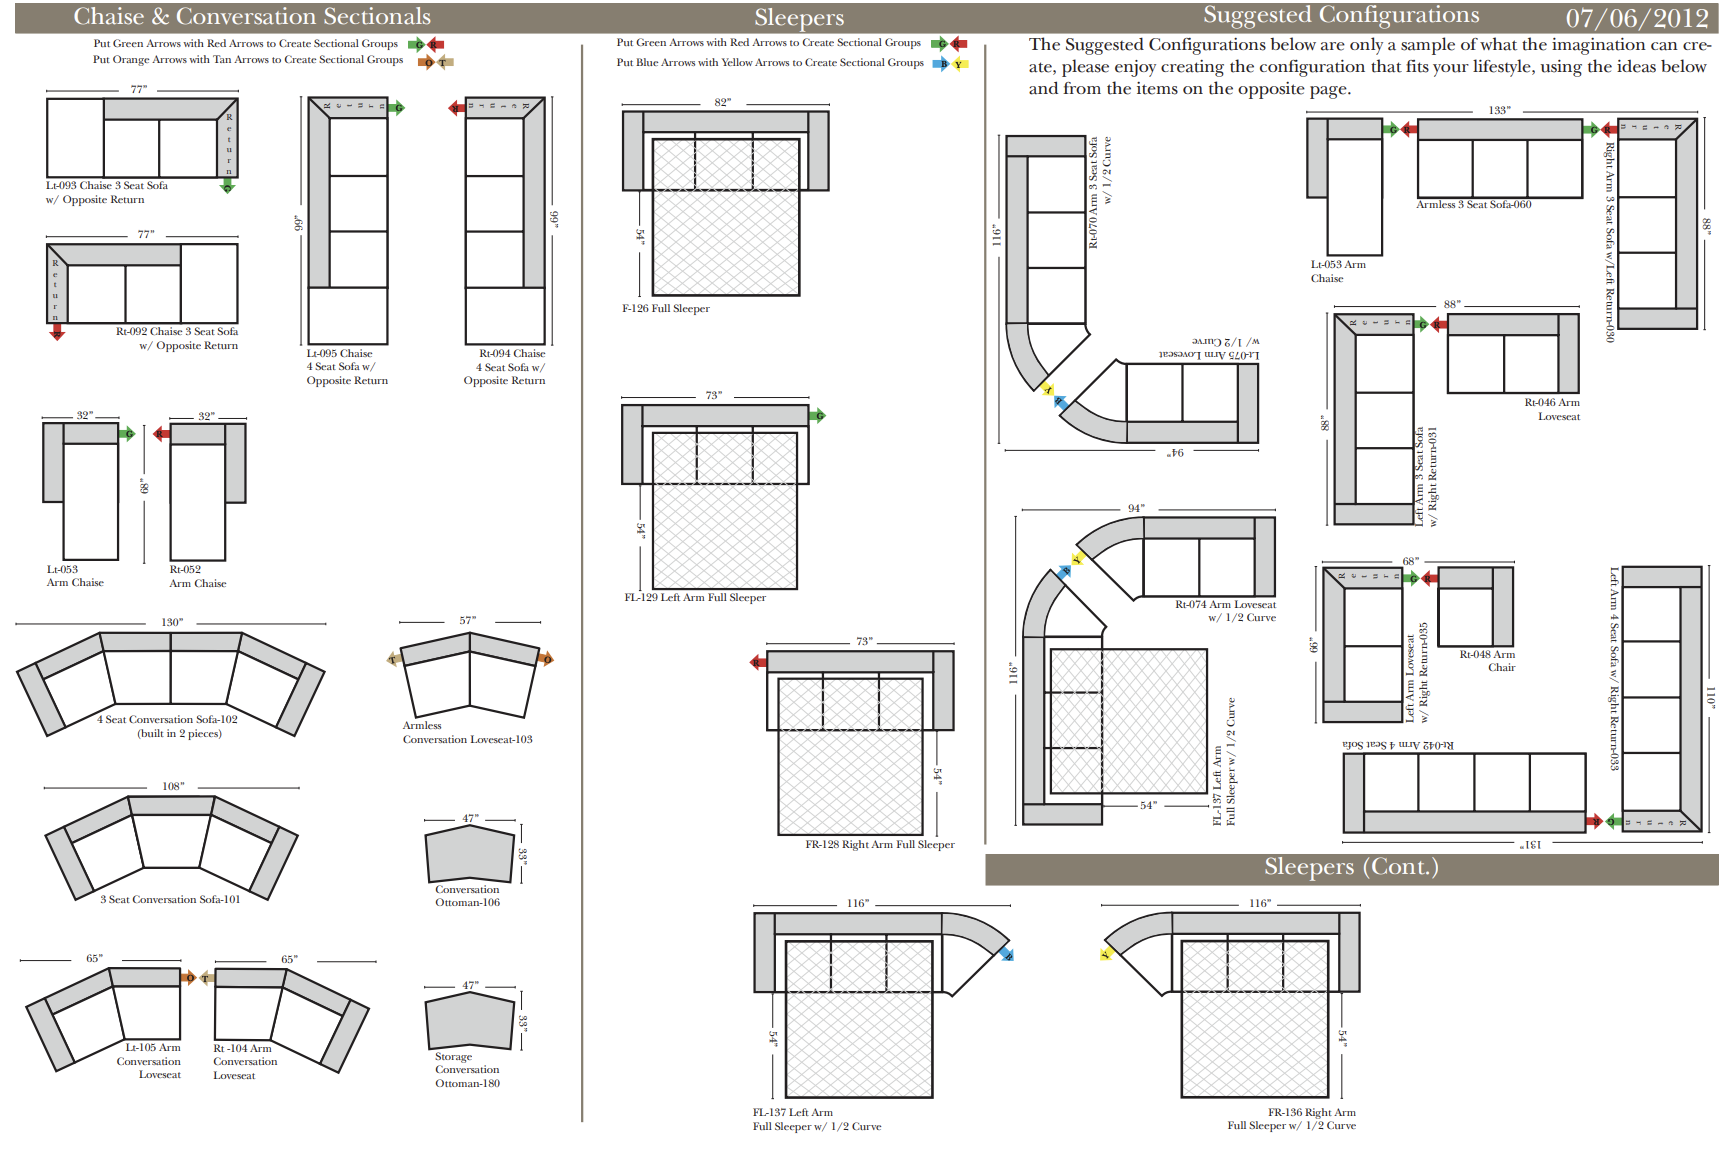This screenshot has width=1730, height=1153.
Task: Click the red arrow on the Rt-052 Arm Chaise
Action: tap(161, 433)
